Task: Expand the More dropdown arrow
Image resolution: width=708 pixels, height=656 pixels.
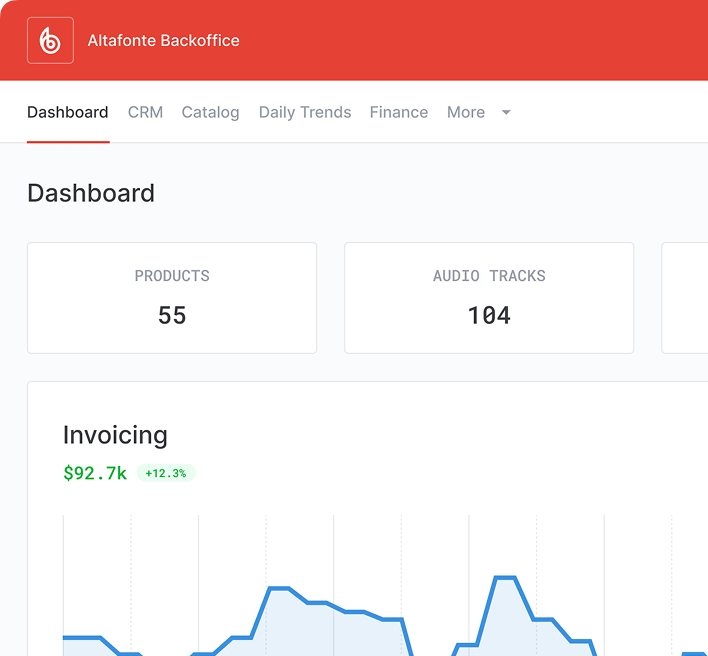Action: coord(506,112)
